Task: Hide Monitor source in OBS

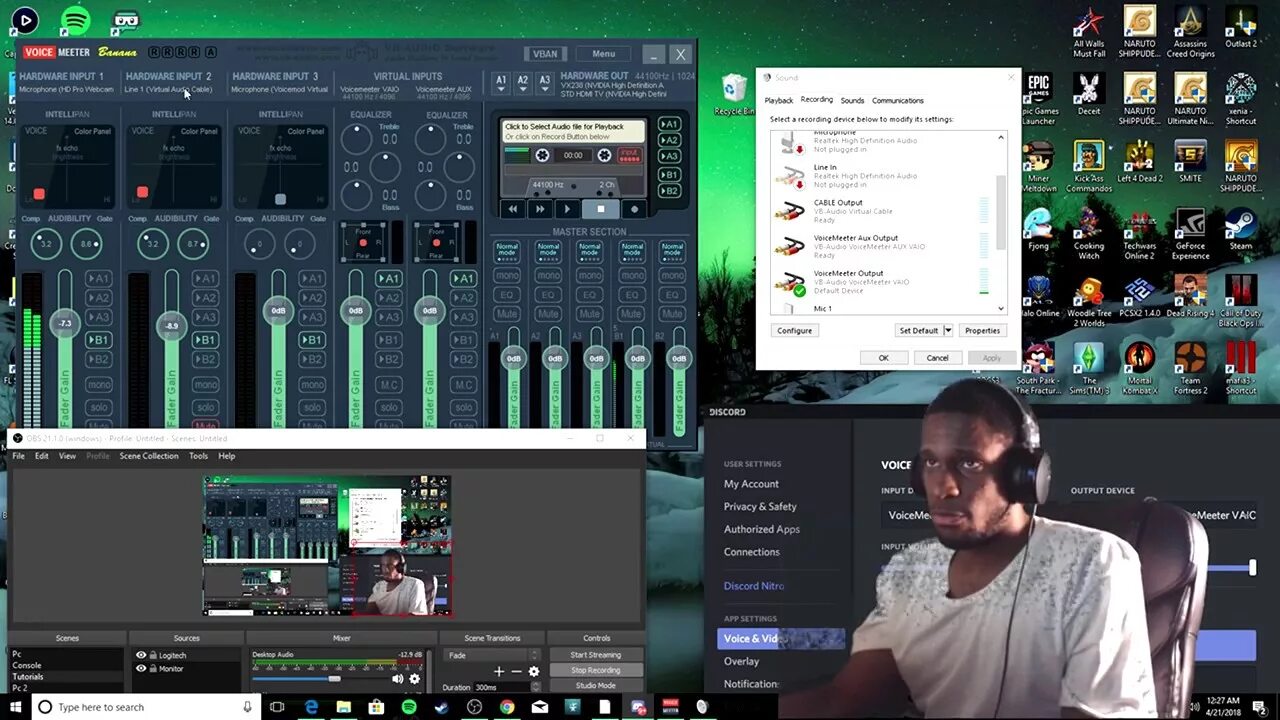Action: point(141,668)
